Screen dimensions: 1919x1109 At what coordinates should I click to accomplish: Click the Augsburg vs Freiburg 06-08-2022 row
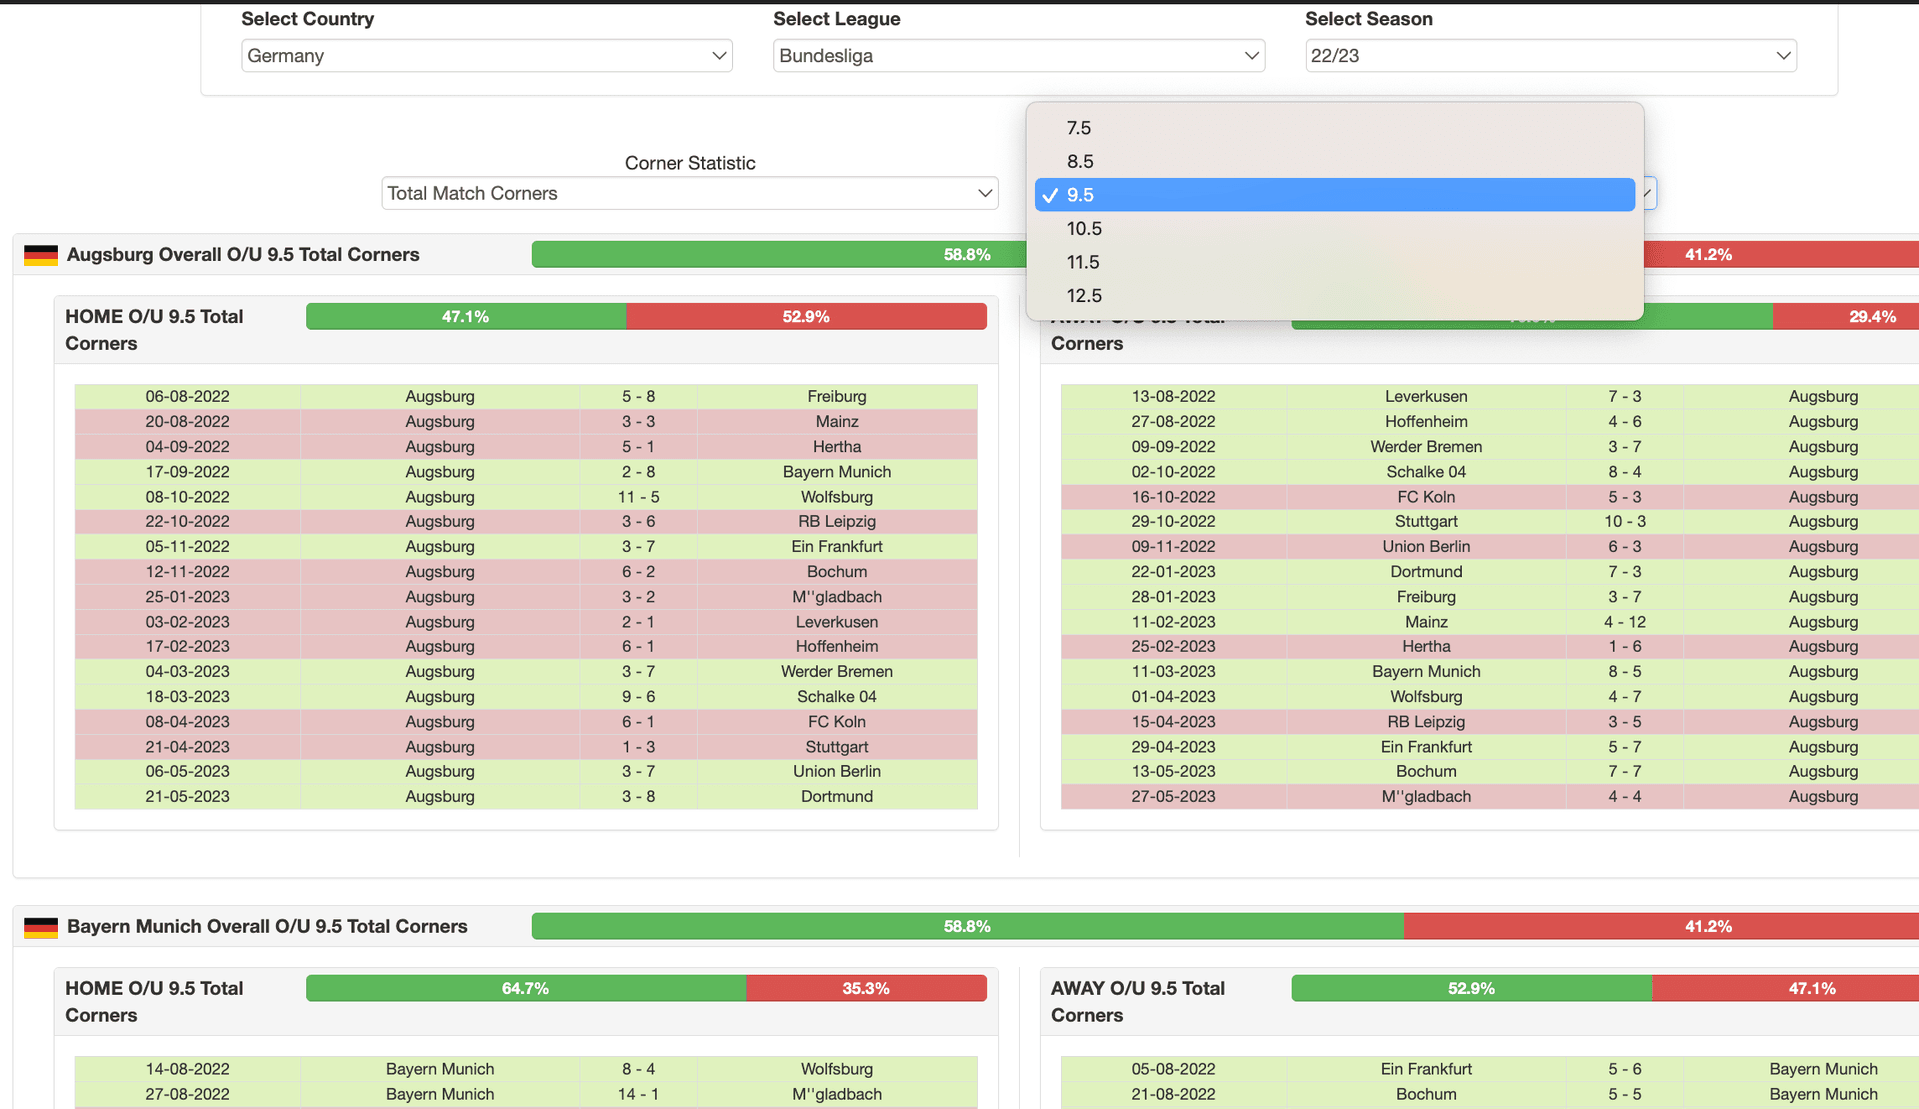[x=526, y=397]
